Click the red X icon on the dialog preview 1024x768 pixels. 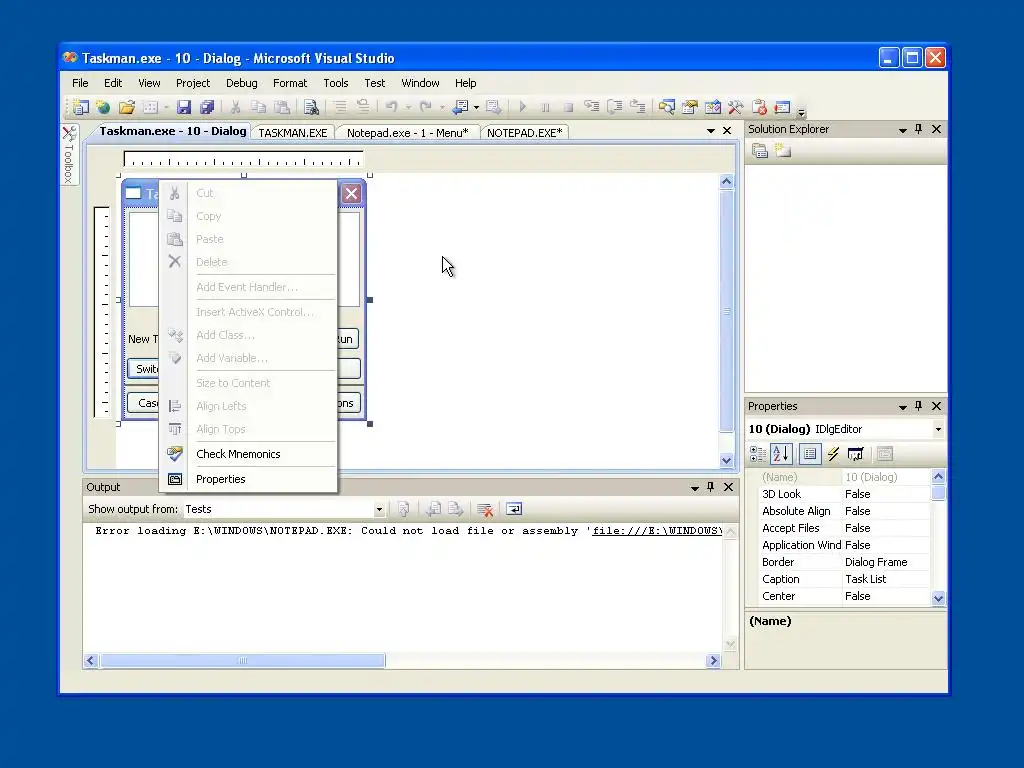[351, 193]
